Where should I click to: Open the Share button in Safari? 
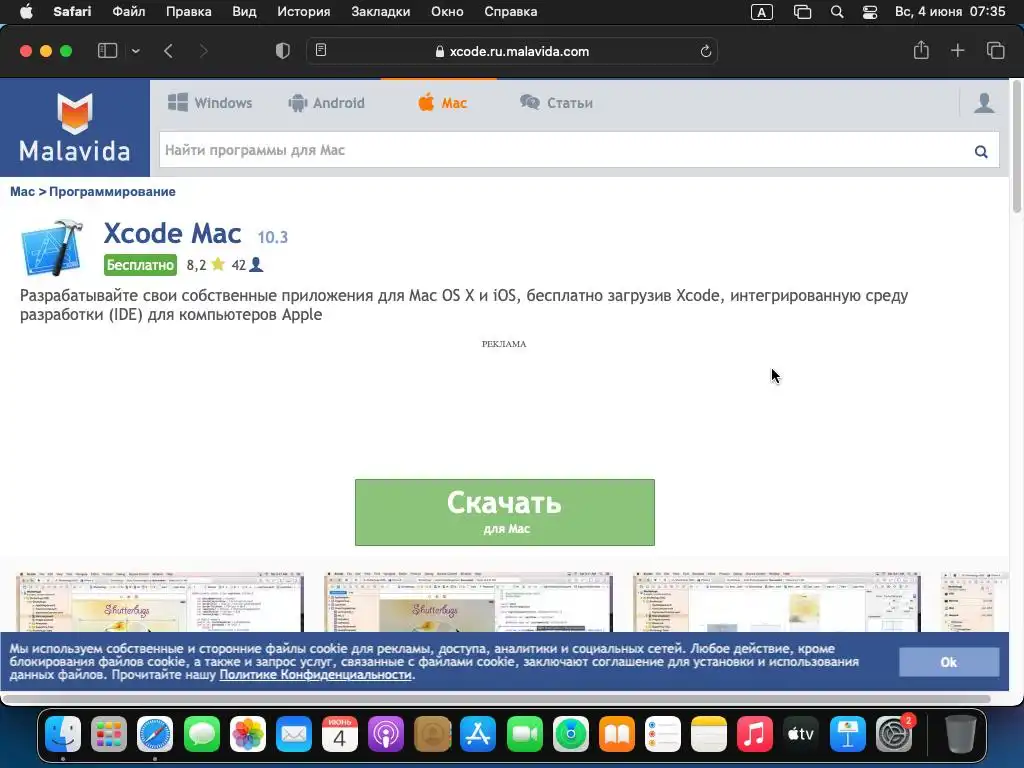921,50
